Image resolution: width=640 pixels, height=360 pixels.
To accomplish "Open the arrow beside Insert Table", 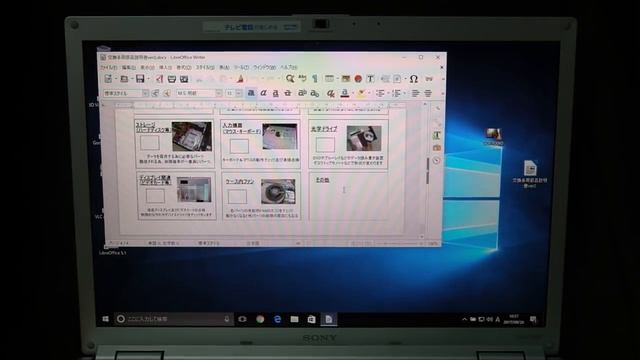I will [x=337, y=79].
